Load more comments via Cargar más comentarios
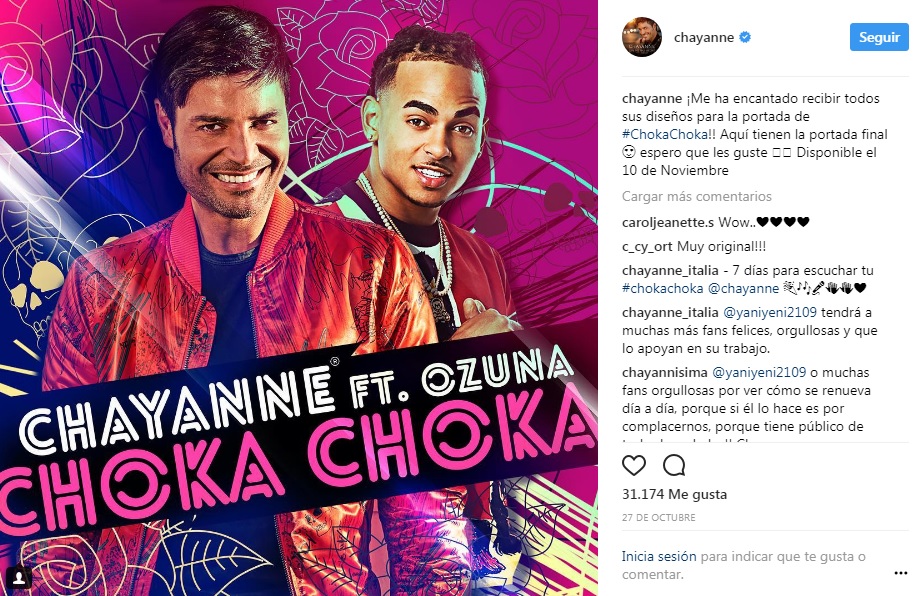915x596 pixels. [x=697, y=197]
